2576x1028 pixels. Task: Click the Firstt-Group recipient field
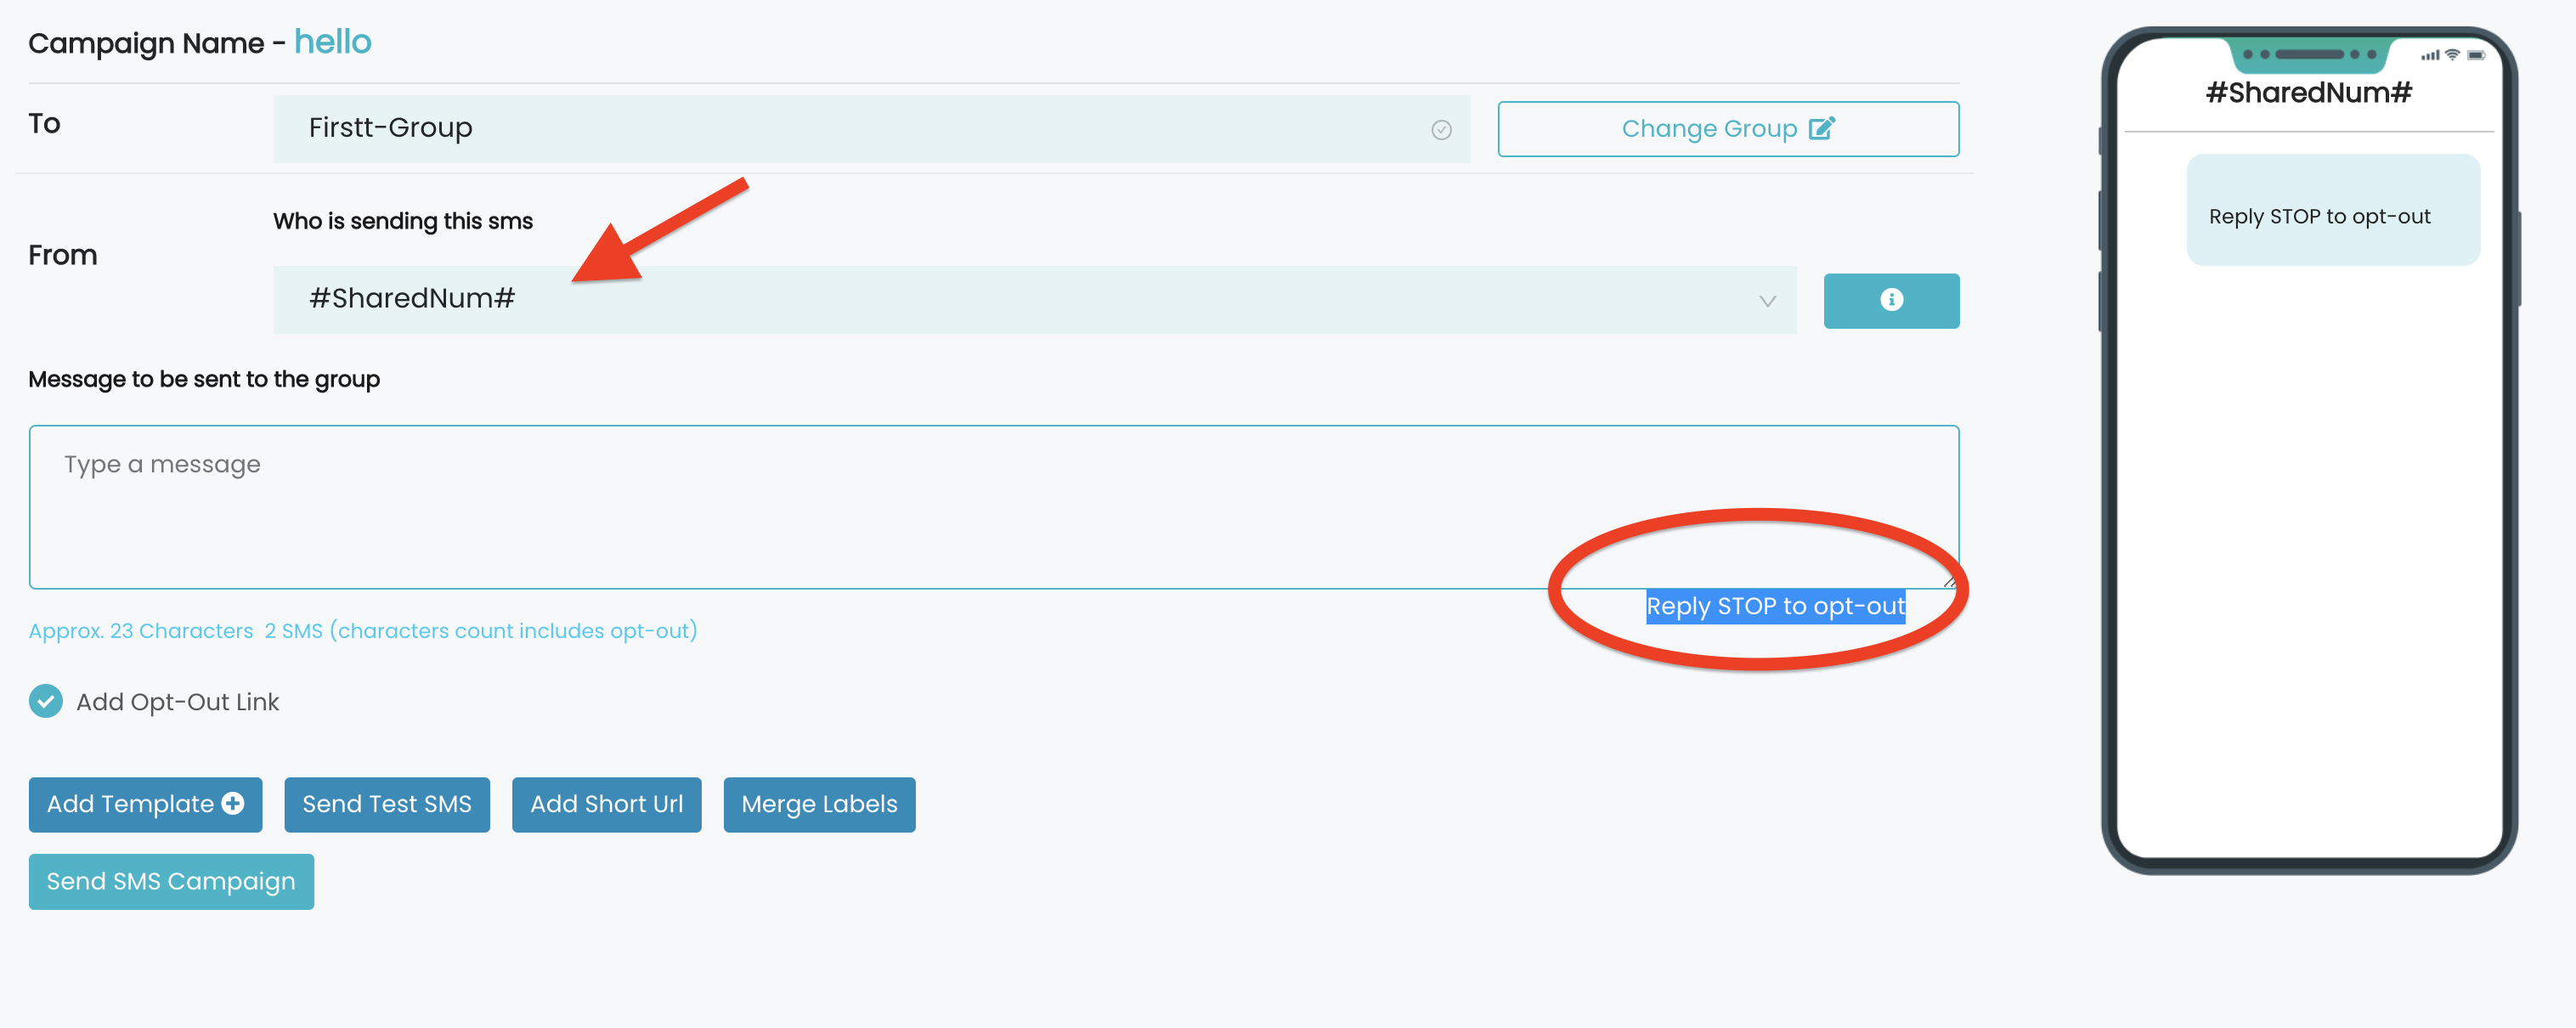871,129
